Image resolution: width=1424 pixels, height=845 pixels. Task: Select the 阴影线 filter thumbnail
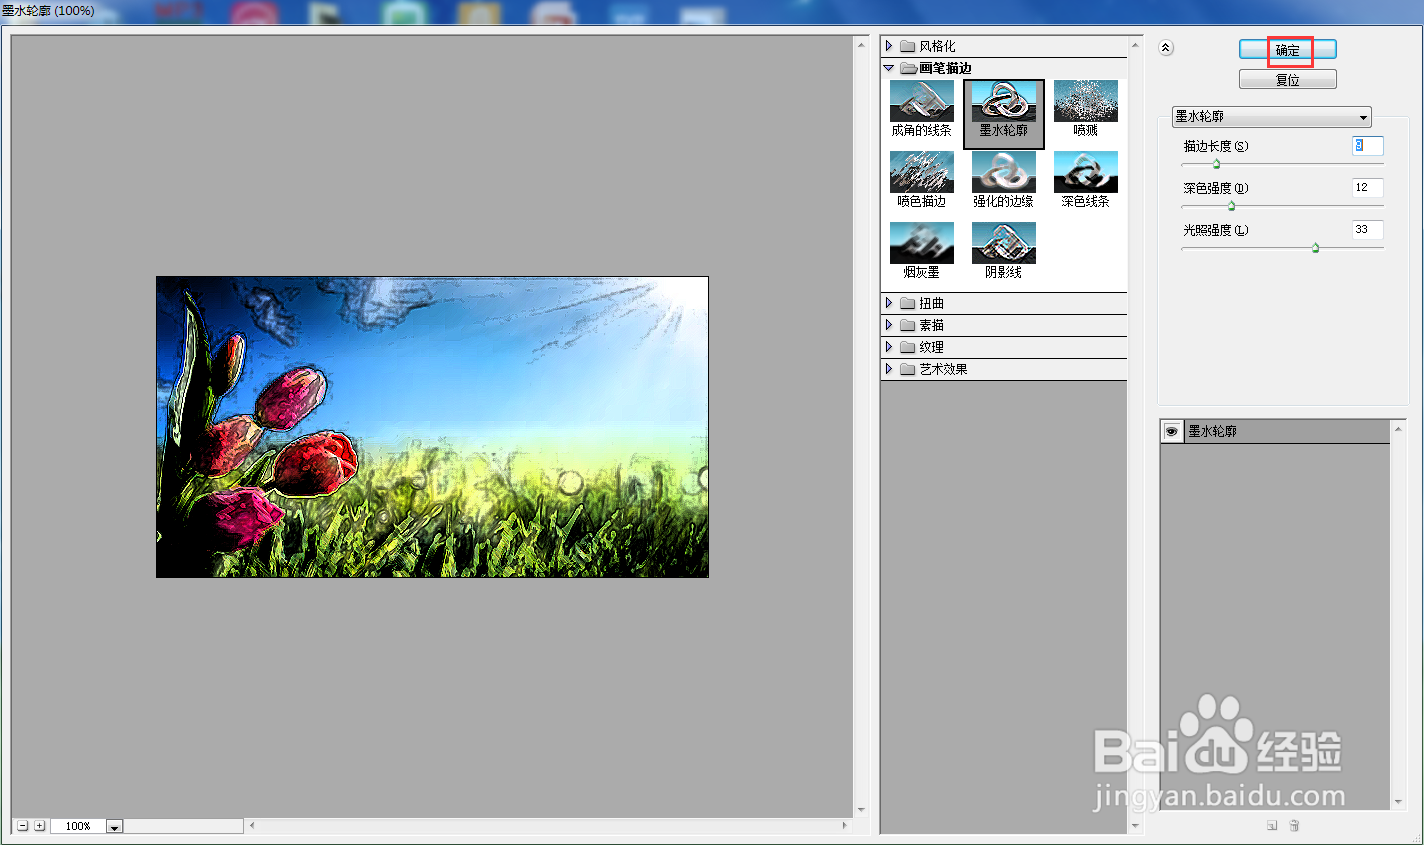pos(1003,251)
